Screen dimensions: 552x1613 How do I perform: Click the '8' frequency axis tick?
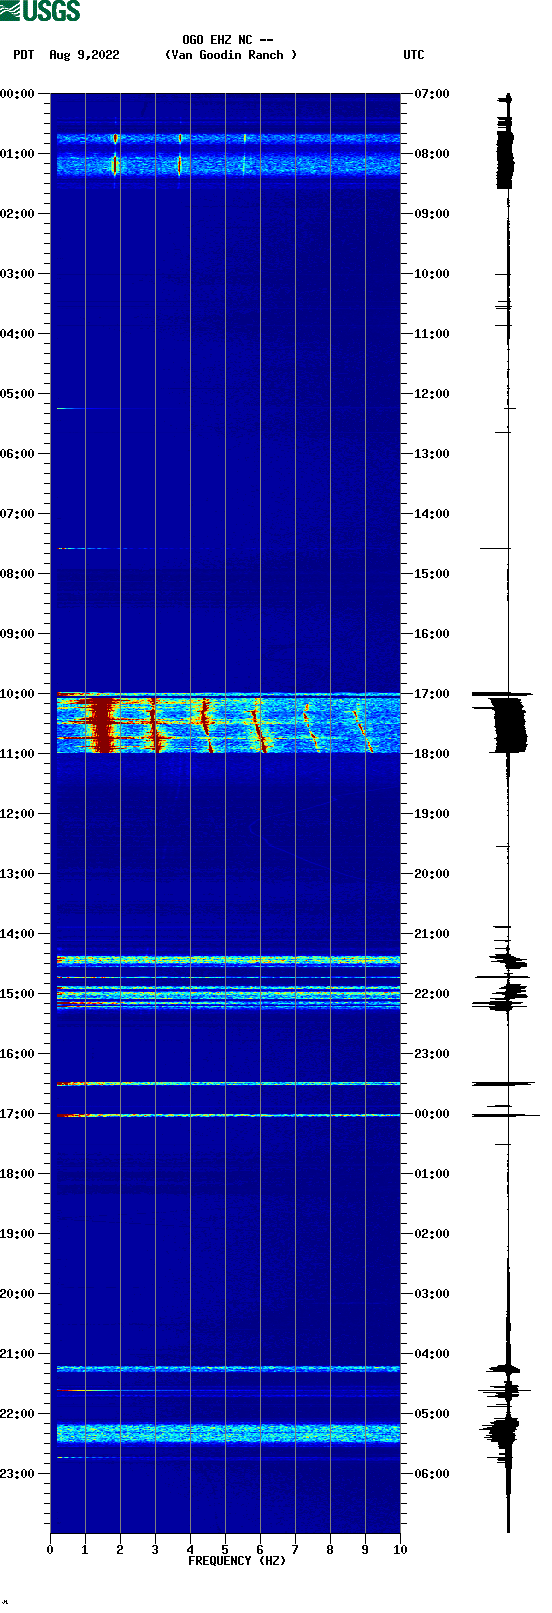[330, 1550]
